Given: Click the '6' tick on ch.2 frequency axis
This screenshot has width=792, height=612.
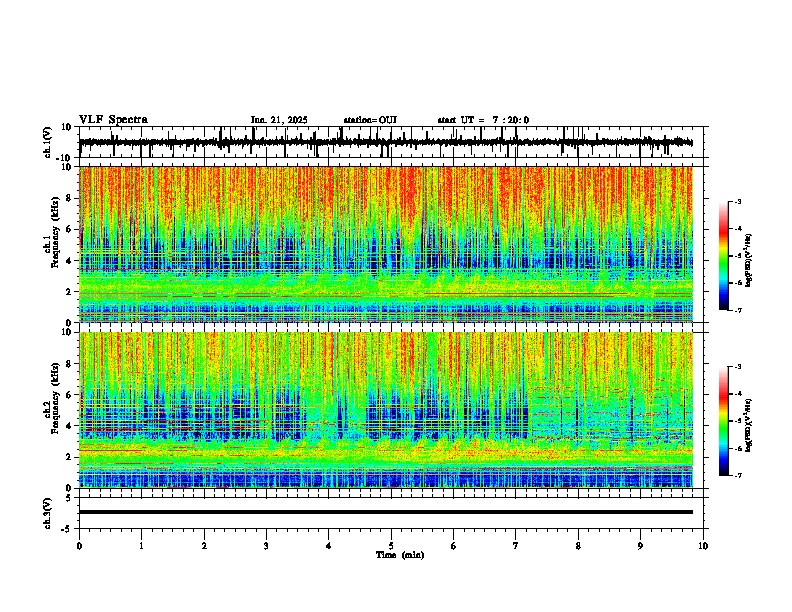Looking at the screenshot, I should coord(69,395).
